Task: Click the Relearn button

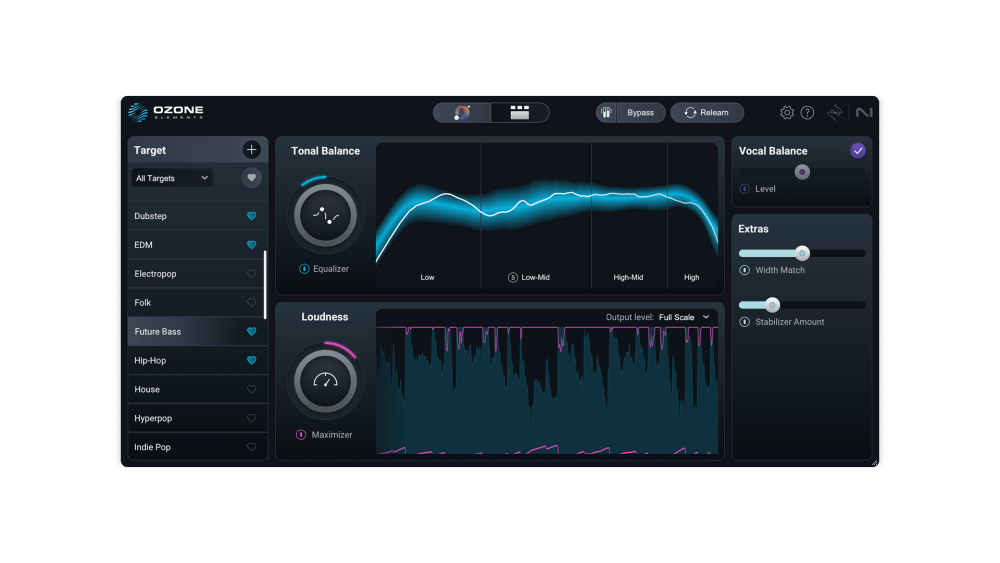Action: (707, 113)
